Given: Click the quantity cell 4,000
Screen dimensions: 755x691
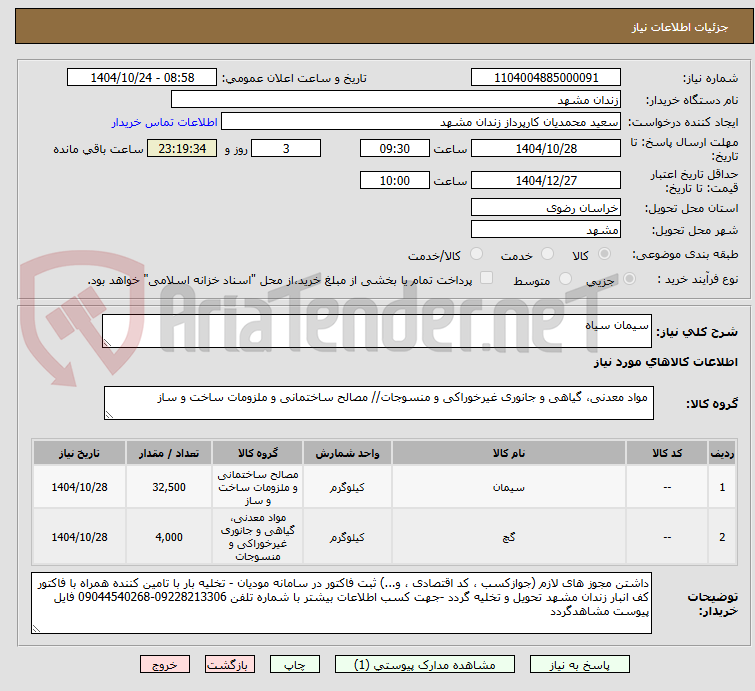Looking at the screenshot, I should (x=169, y=537).
